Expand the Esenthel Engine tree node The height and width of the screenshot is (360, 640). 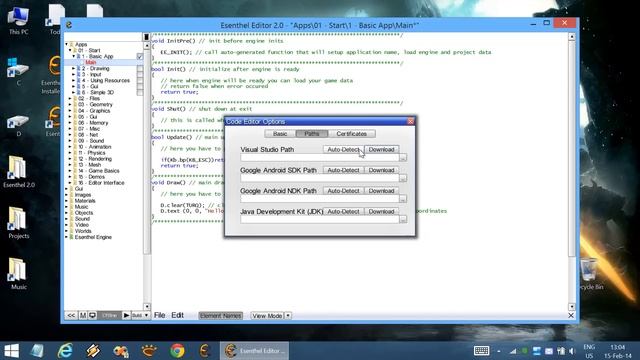pyautogui.click(x=67, y=237)
